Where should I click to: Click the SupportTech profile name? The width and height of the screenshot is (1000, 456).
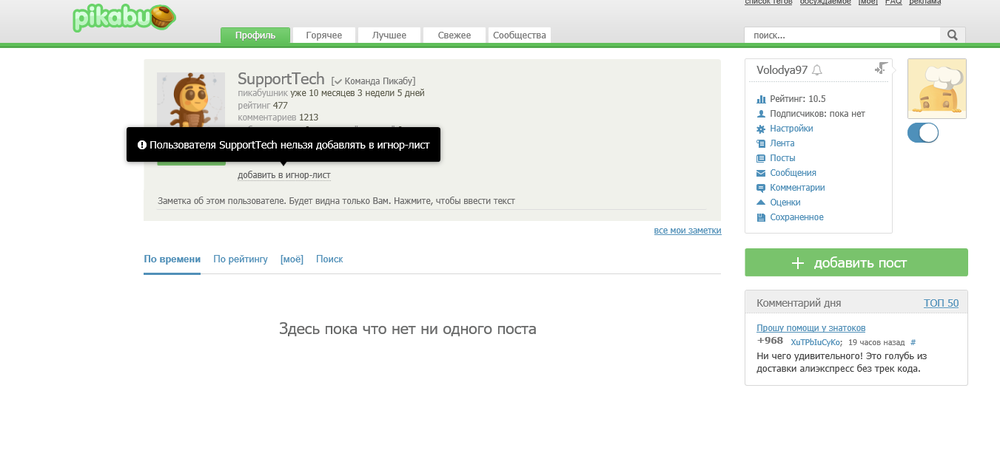point(281,79)
